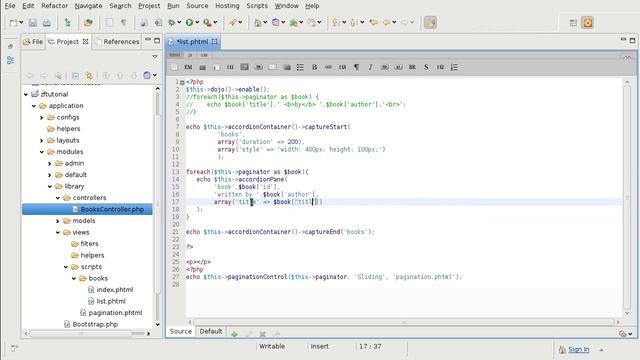The width and height of the screenshot is (640, 360).
Task: Click the bulleted list HTML toolbar icon
Action: [300, 67]
